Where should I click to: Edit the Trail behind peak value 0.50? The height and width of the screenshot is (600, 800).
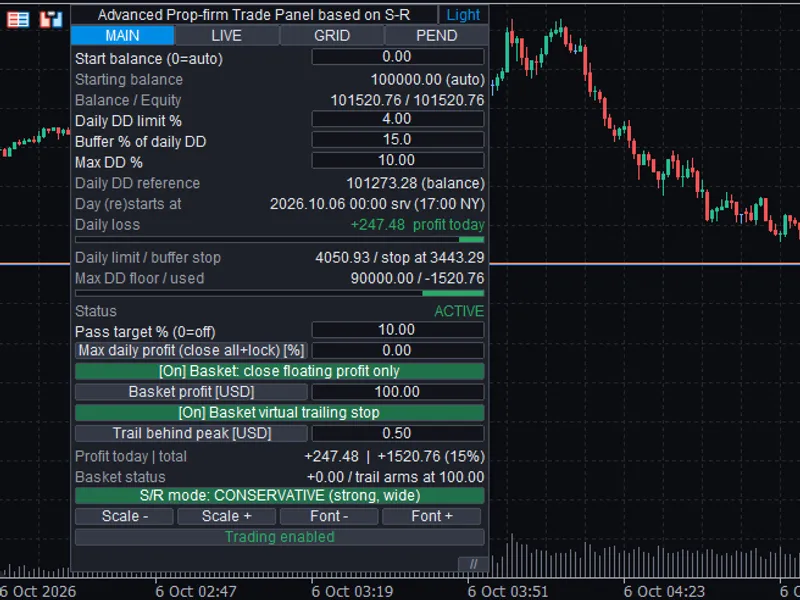[397, 433]
